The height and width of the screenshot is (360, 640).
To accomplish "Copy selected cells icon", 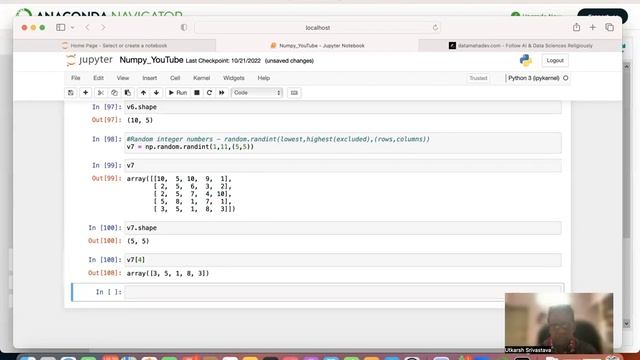I will point(114,93).
